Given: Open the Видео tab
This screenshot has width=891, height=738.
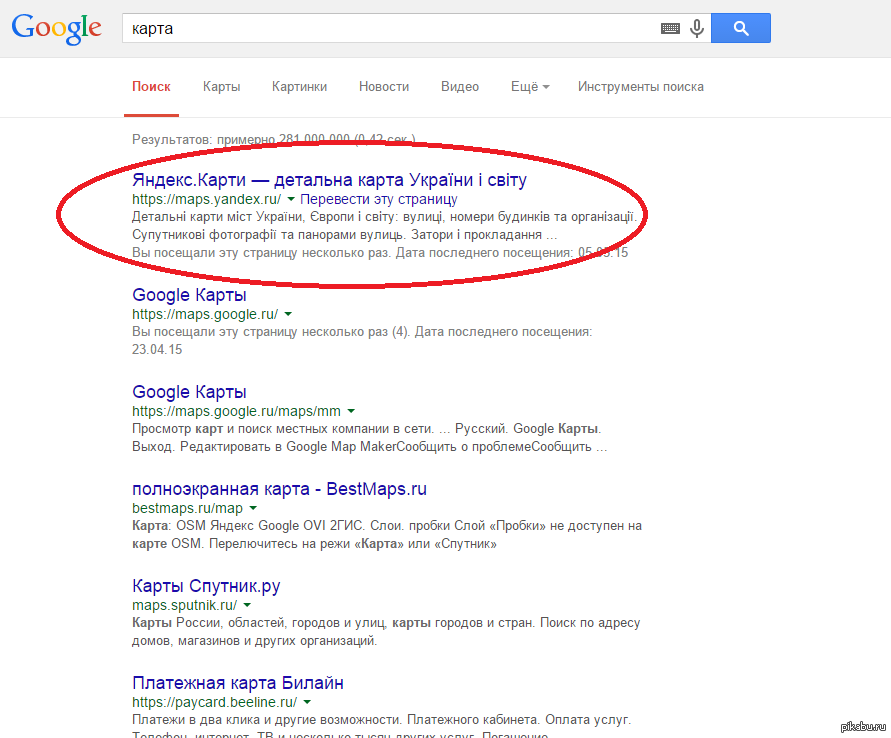Looking at the screenshot, I should [460, 87].
